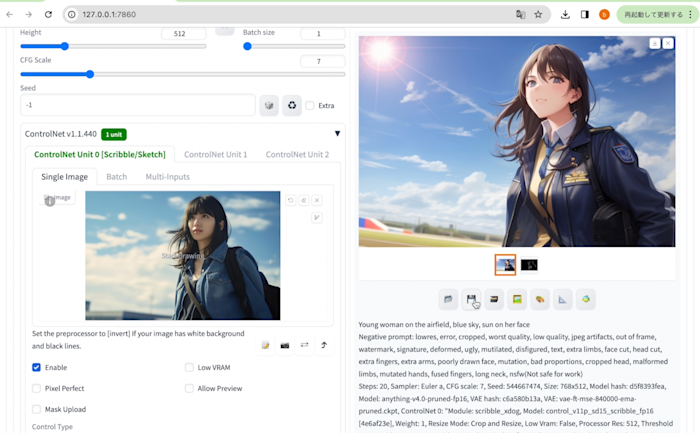Screen dimensions: 700x433
Task: Open brush options on the ControlNet canvas
Action: (x=317, y=217)
